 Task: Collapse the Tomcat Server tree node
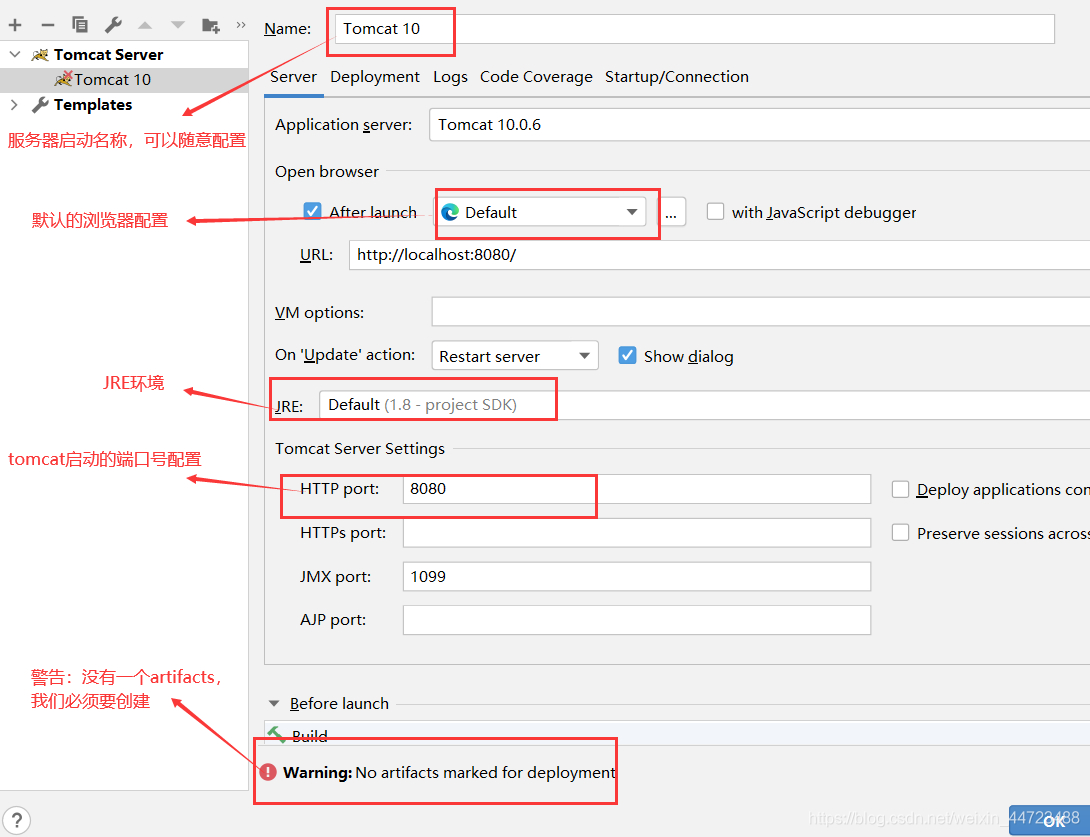tap(15, 54)
